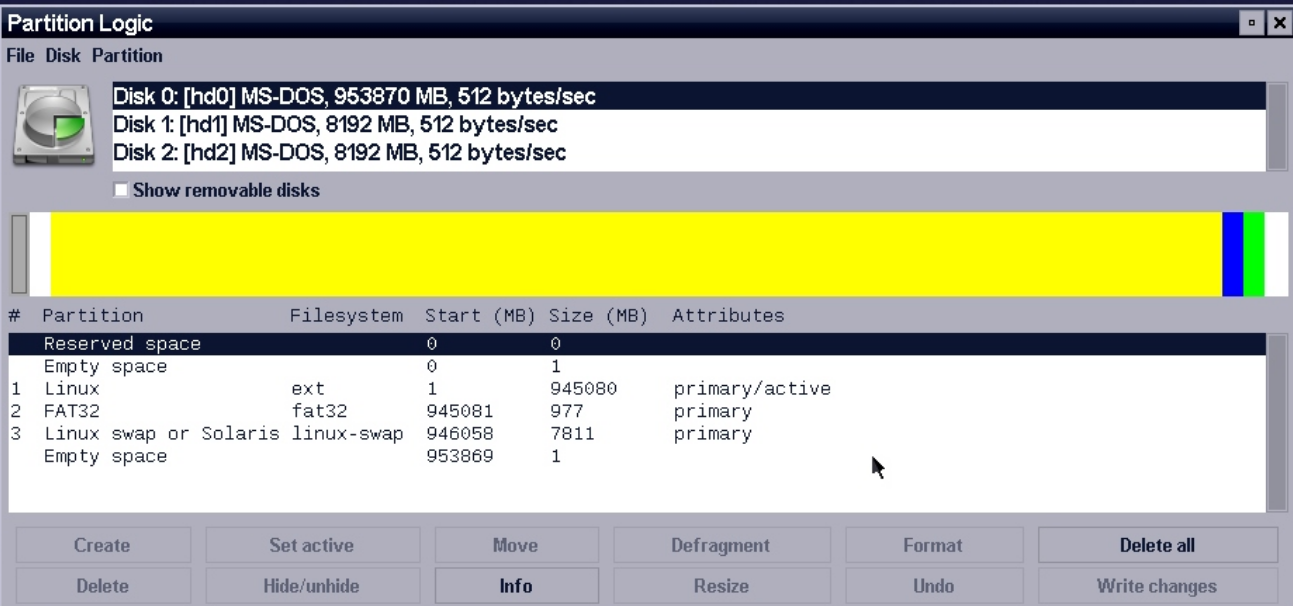This screenshot has height=606, width=1293.
Task: Click the Write changes button
Action: [1157, 586]
